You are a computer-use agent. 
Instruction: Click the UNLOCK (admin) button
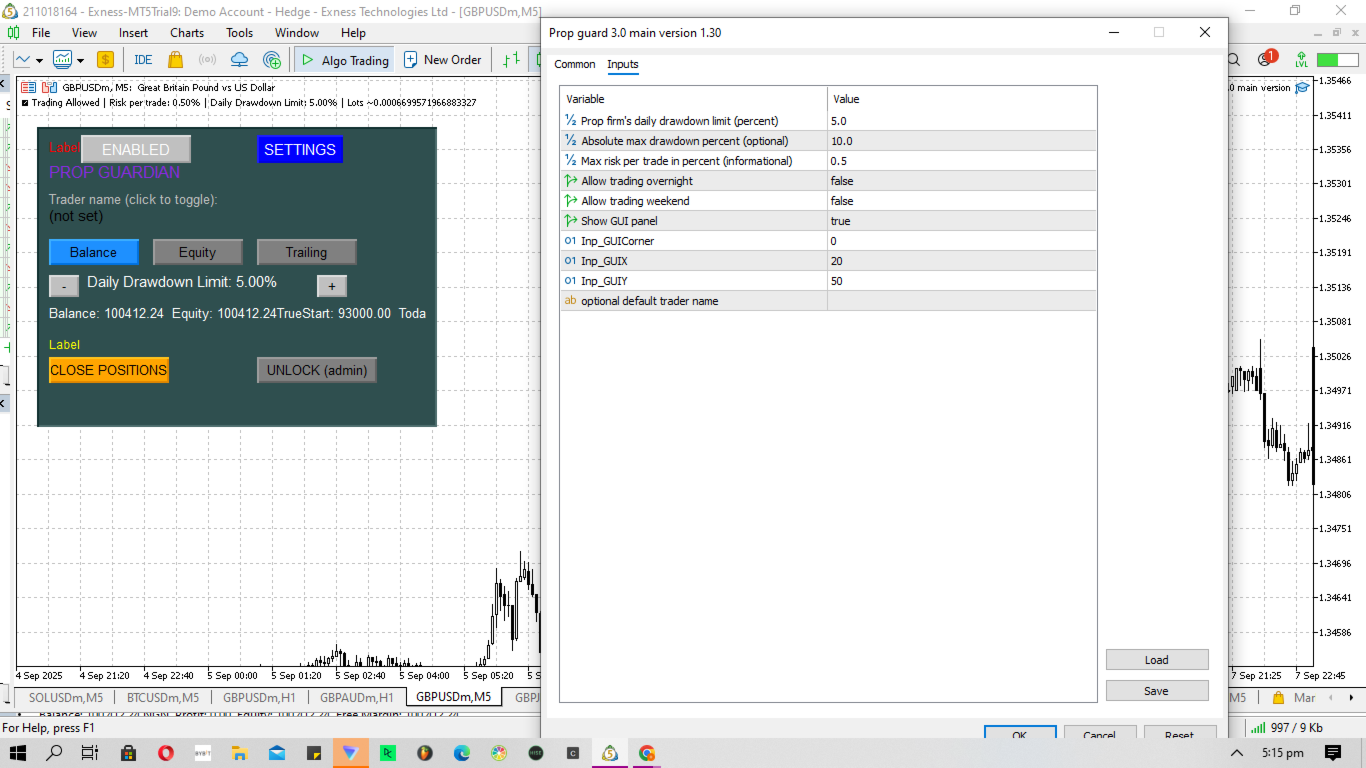317,370
